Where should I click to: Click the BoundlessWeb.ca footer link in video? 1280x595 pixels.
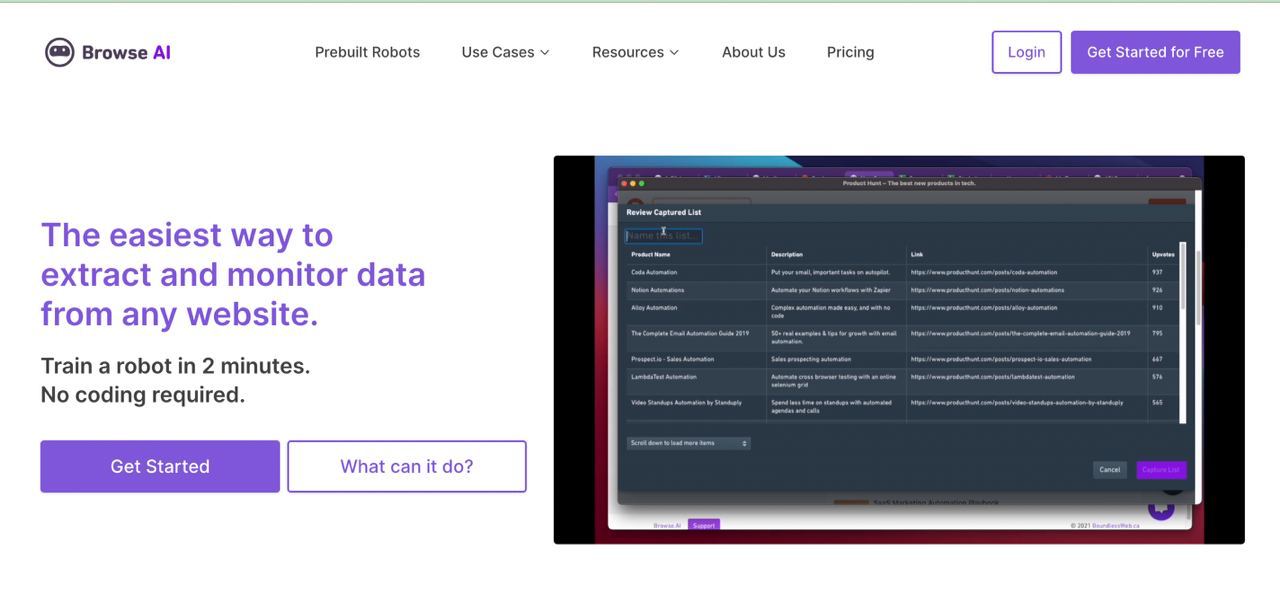click(1115, 525)
